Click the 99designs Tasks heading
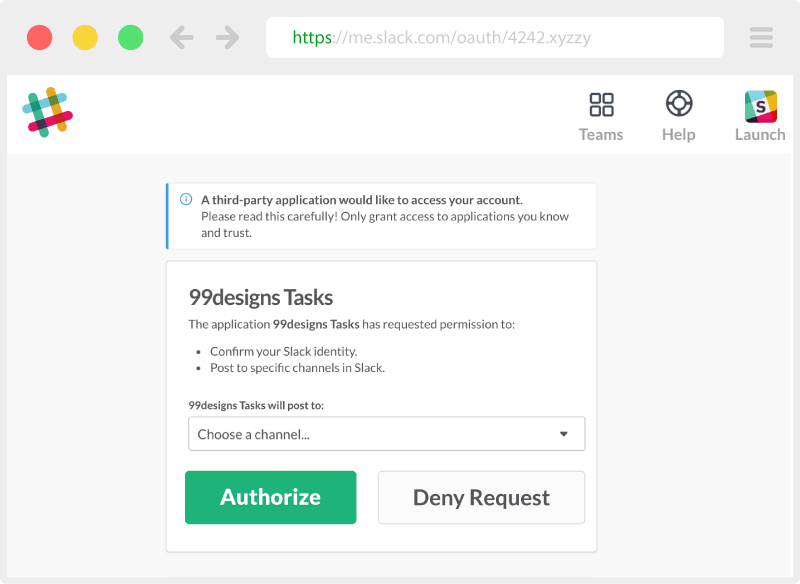800x584 pixels. [x=261, y=297]
